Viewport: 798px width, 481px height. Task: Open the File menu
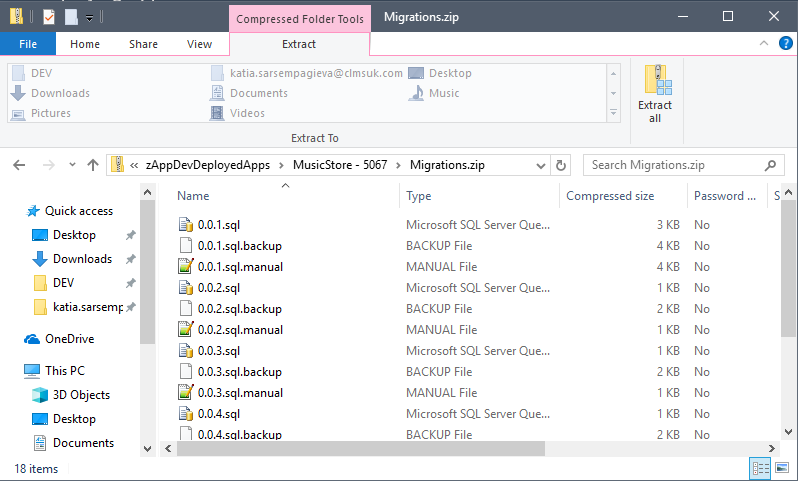(x=28, y=44)
